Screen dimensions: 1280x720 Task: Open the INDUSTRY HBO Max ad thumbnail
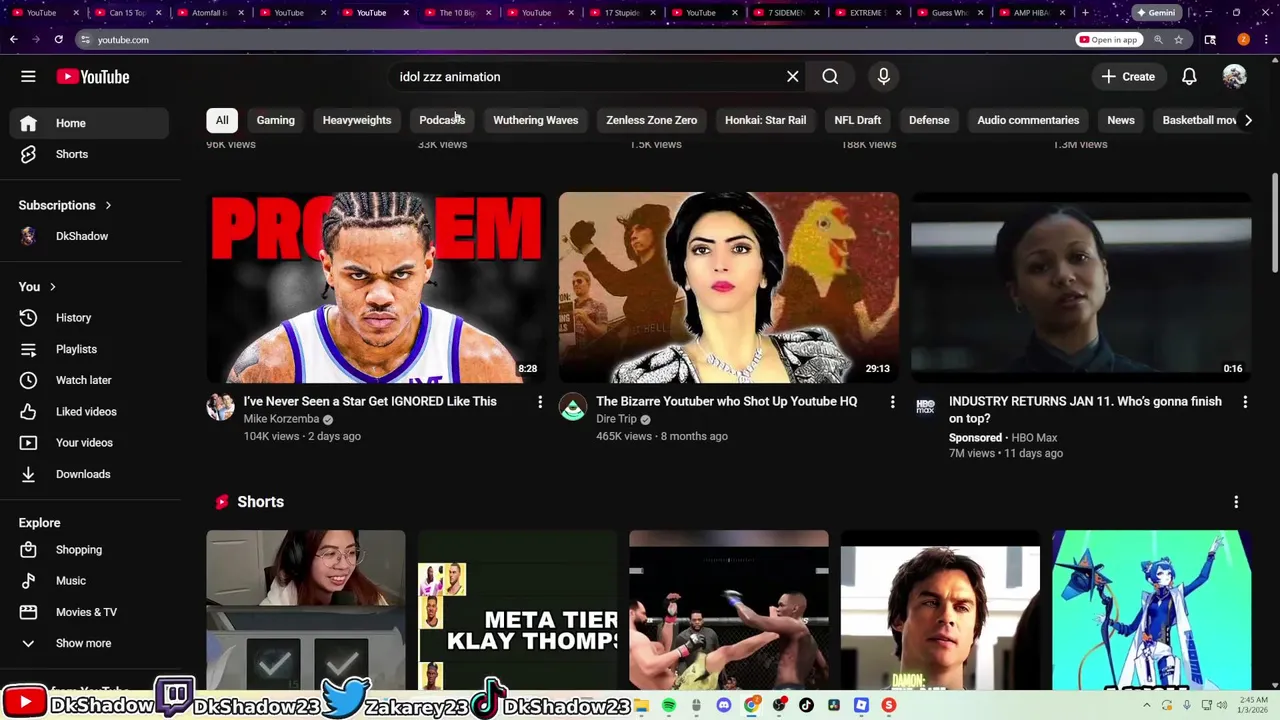click(x=1081, y=287)
